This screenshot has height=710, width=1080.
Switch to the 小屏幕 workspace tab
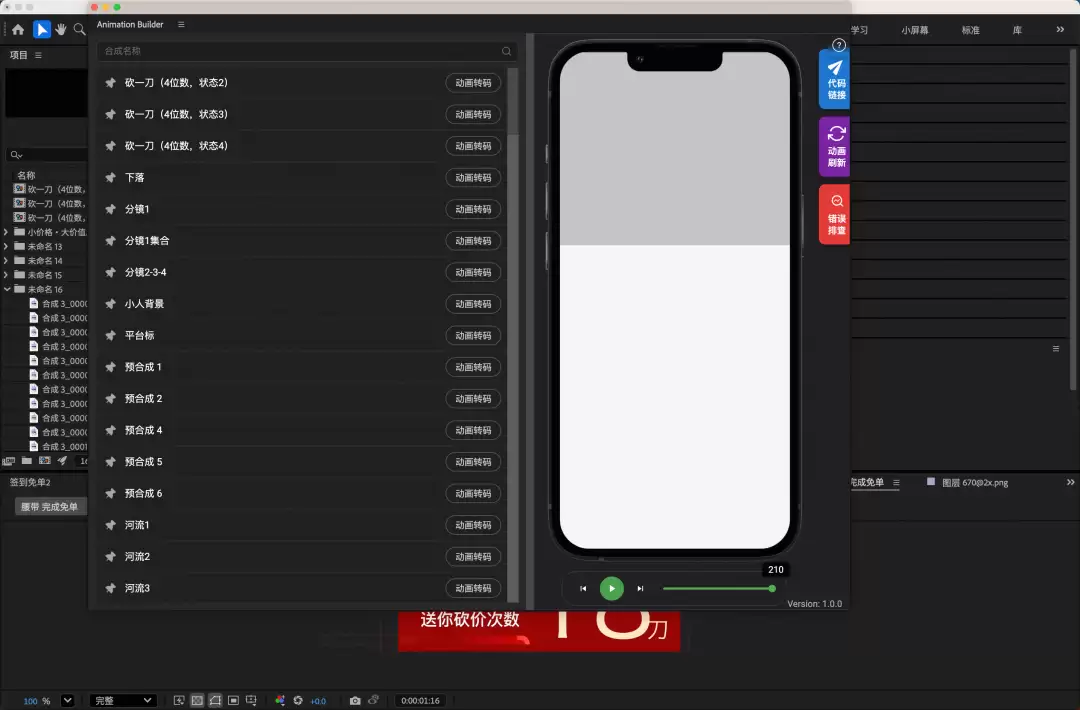(915, 30)
